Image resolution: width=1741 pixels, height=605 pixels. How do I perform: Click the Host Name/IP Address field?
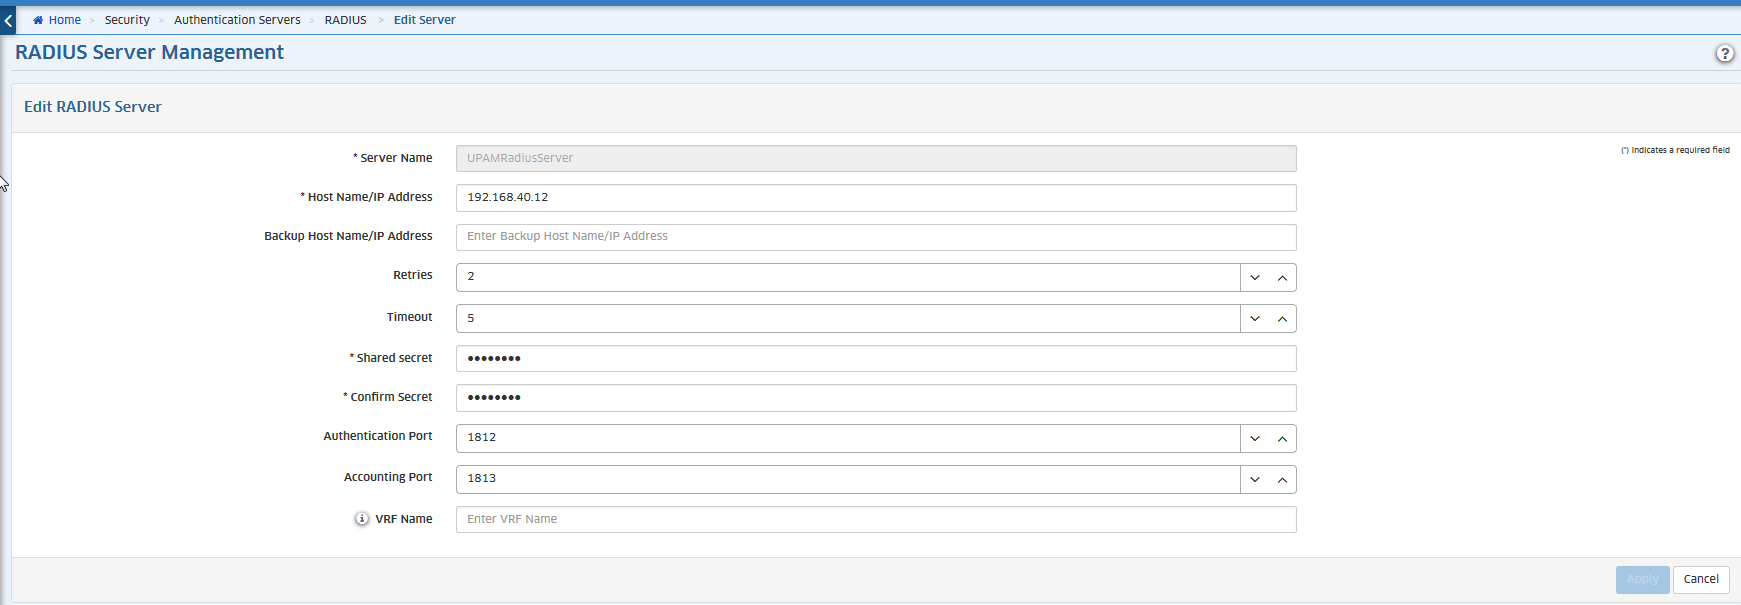(x=875, y=198)
